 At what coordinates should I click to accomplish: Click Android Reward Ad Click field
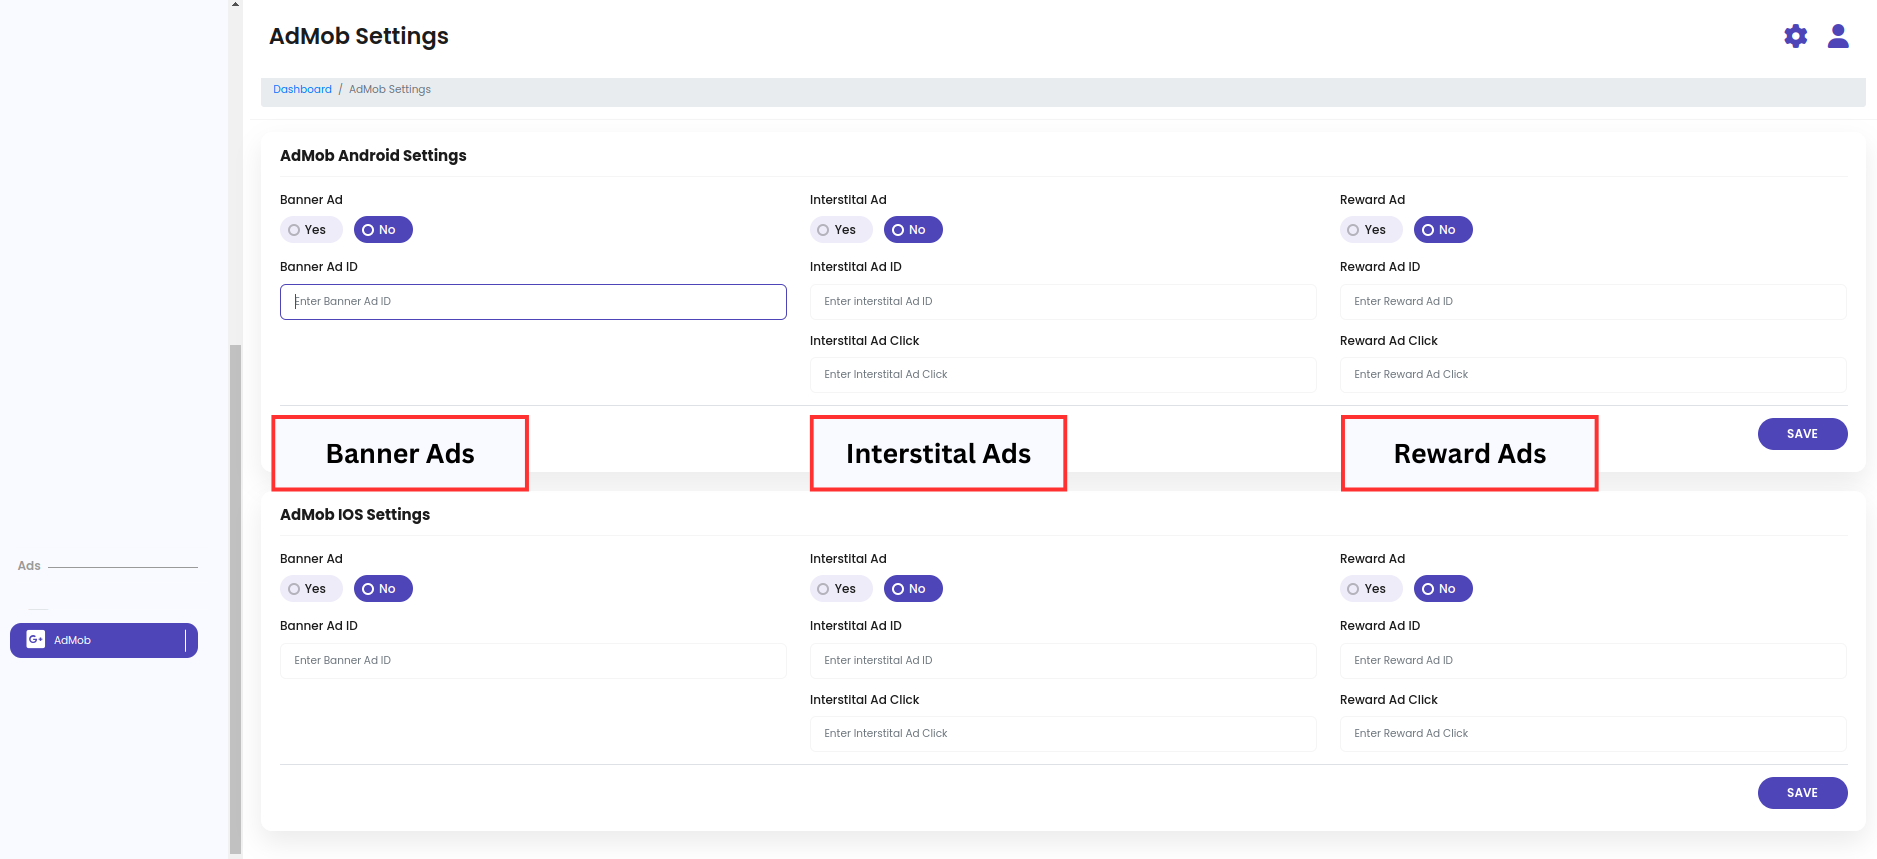[x=1592, y=375]
